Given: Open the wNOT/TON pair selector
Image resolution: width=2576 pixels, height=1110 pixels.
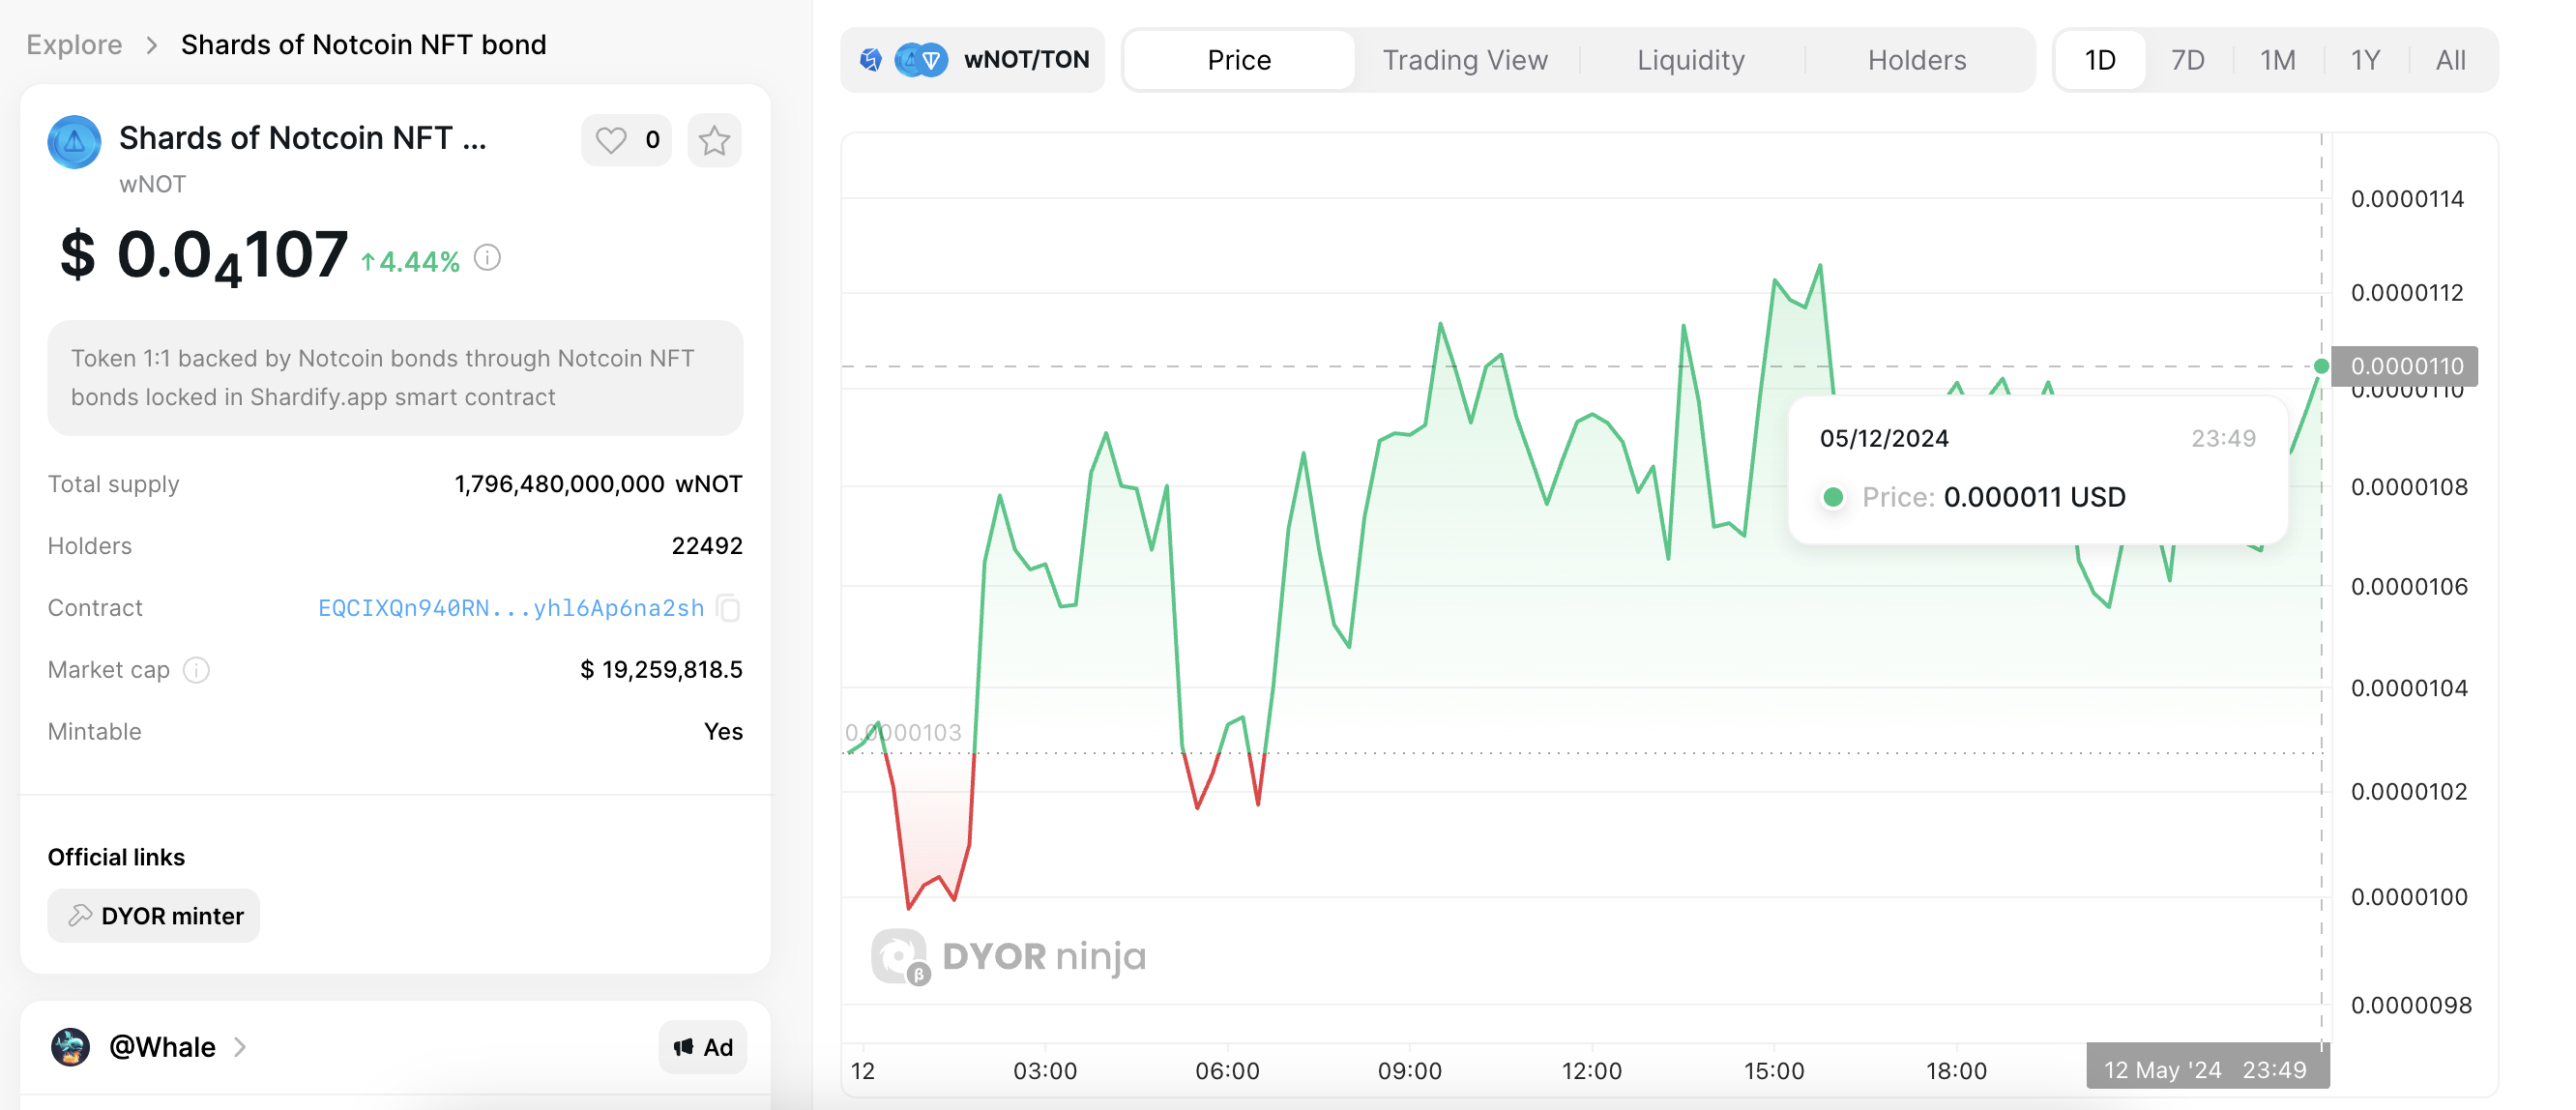Looking at the screenshot, I should click(973, 60).
